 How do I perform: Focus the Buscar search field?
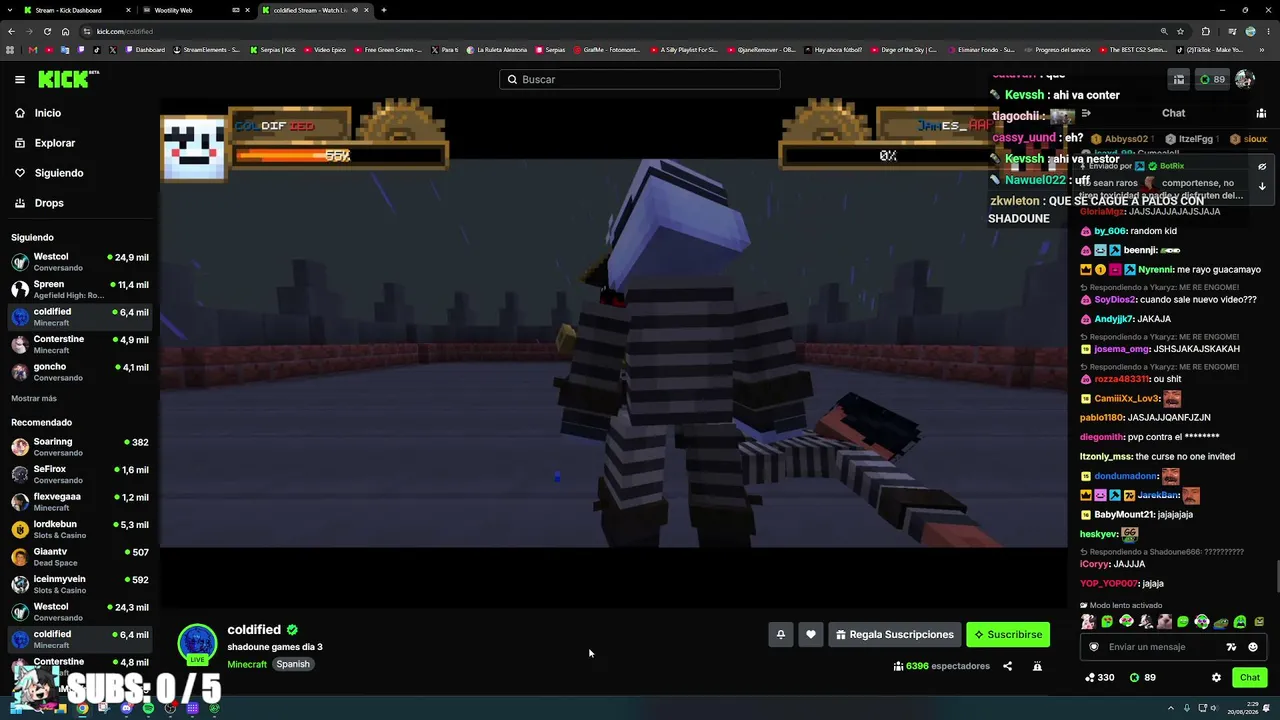pyautogui.click(x=640, y=79)
